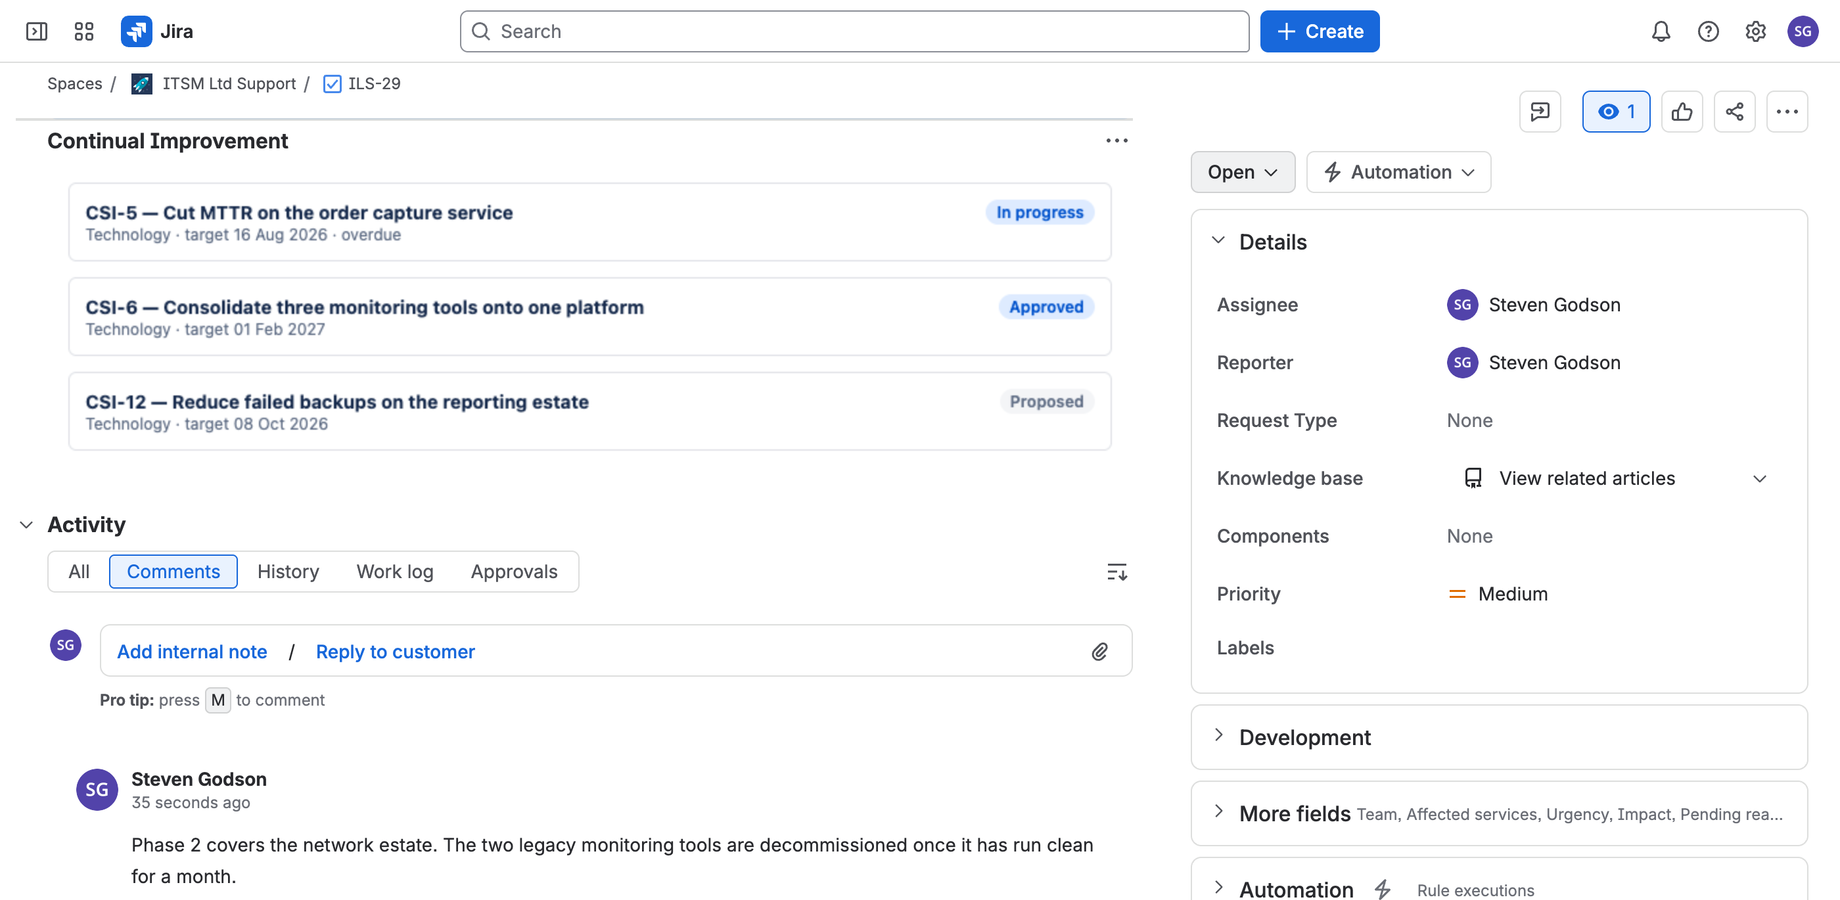Expand the Automation rule executions section
1840x900 pixels.
1218,888
